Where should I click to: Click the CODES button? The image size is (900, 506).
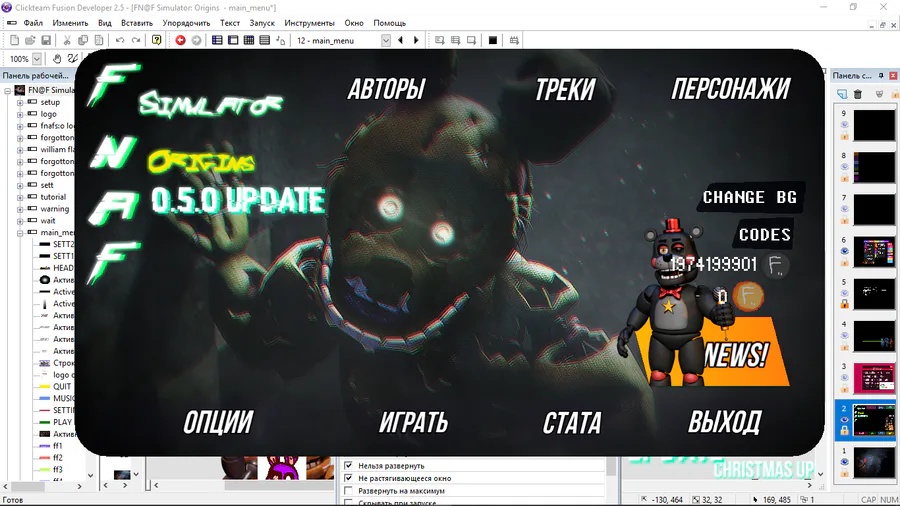coord(765,234)
